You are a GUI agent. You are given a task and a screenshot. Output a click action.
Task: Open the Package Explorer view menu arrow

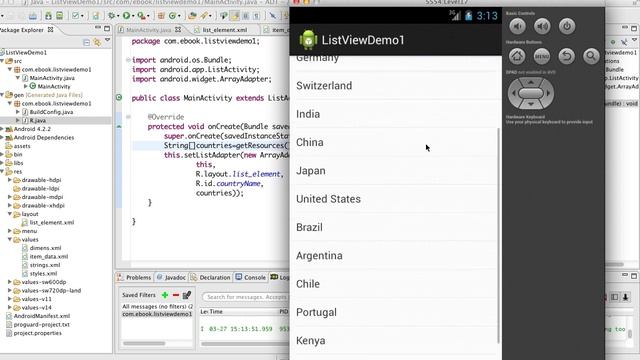[107, 40]
